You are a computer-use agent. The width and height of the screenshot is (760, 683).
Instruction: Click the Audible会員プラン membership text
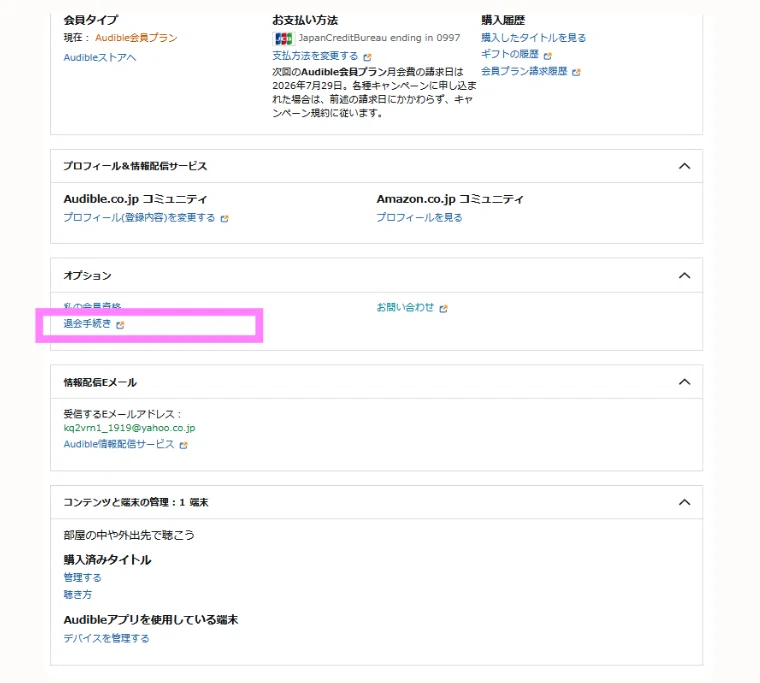coord(136,38)
